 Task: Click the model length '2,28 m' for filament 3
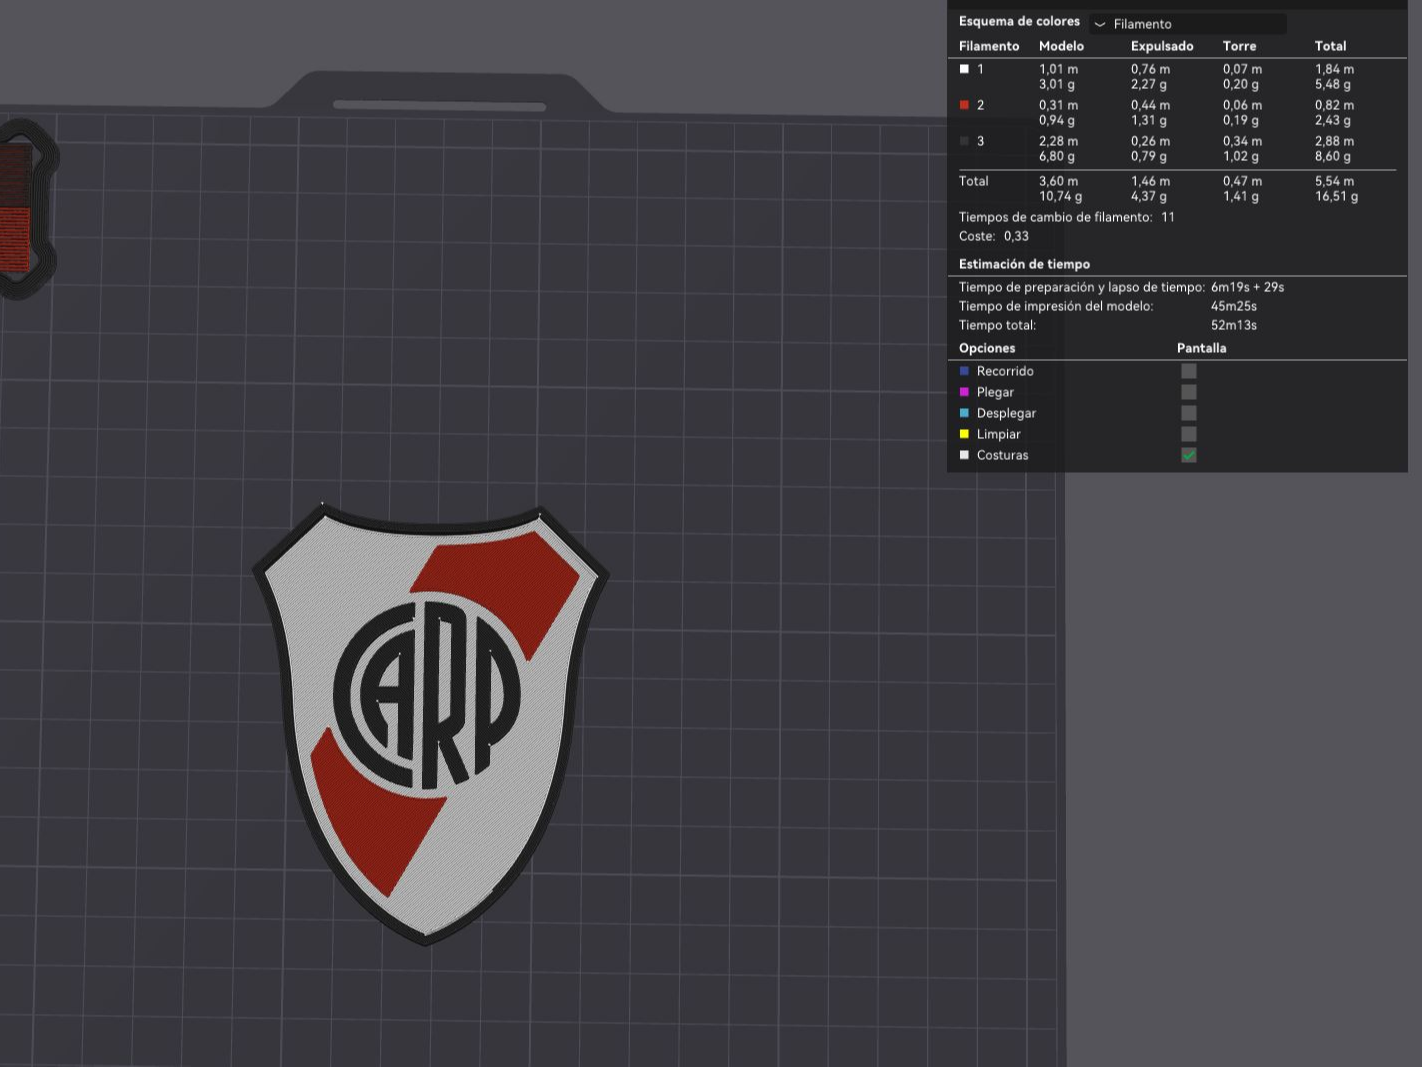(x=1058, y=141)
